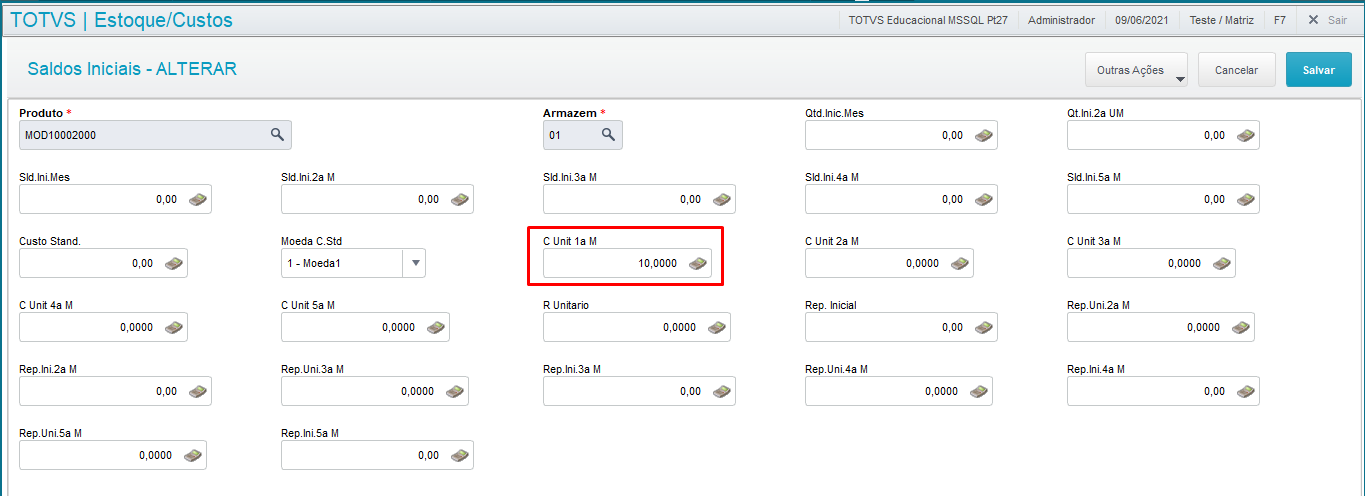Focus the Armazem field with value 01
1365x496 pixels.
(583, 135)
